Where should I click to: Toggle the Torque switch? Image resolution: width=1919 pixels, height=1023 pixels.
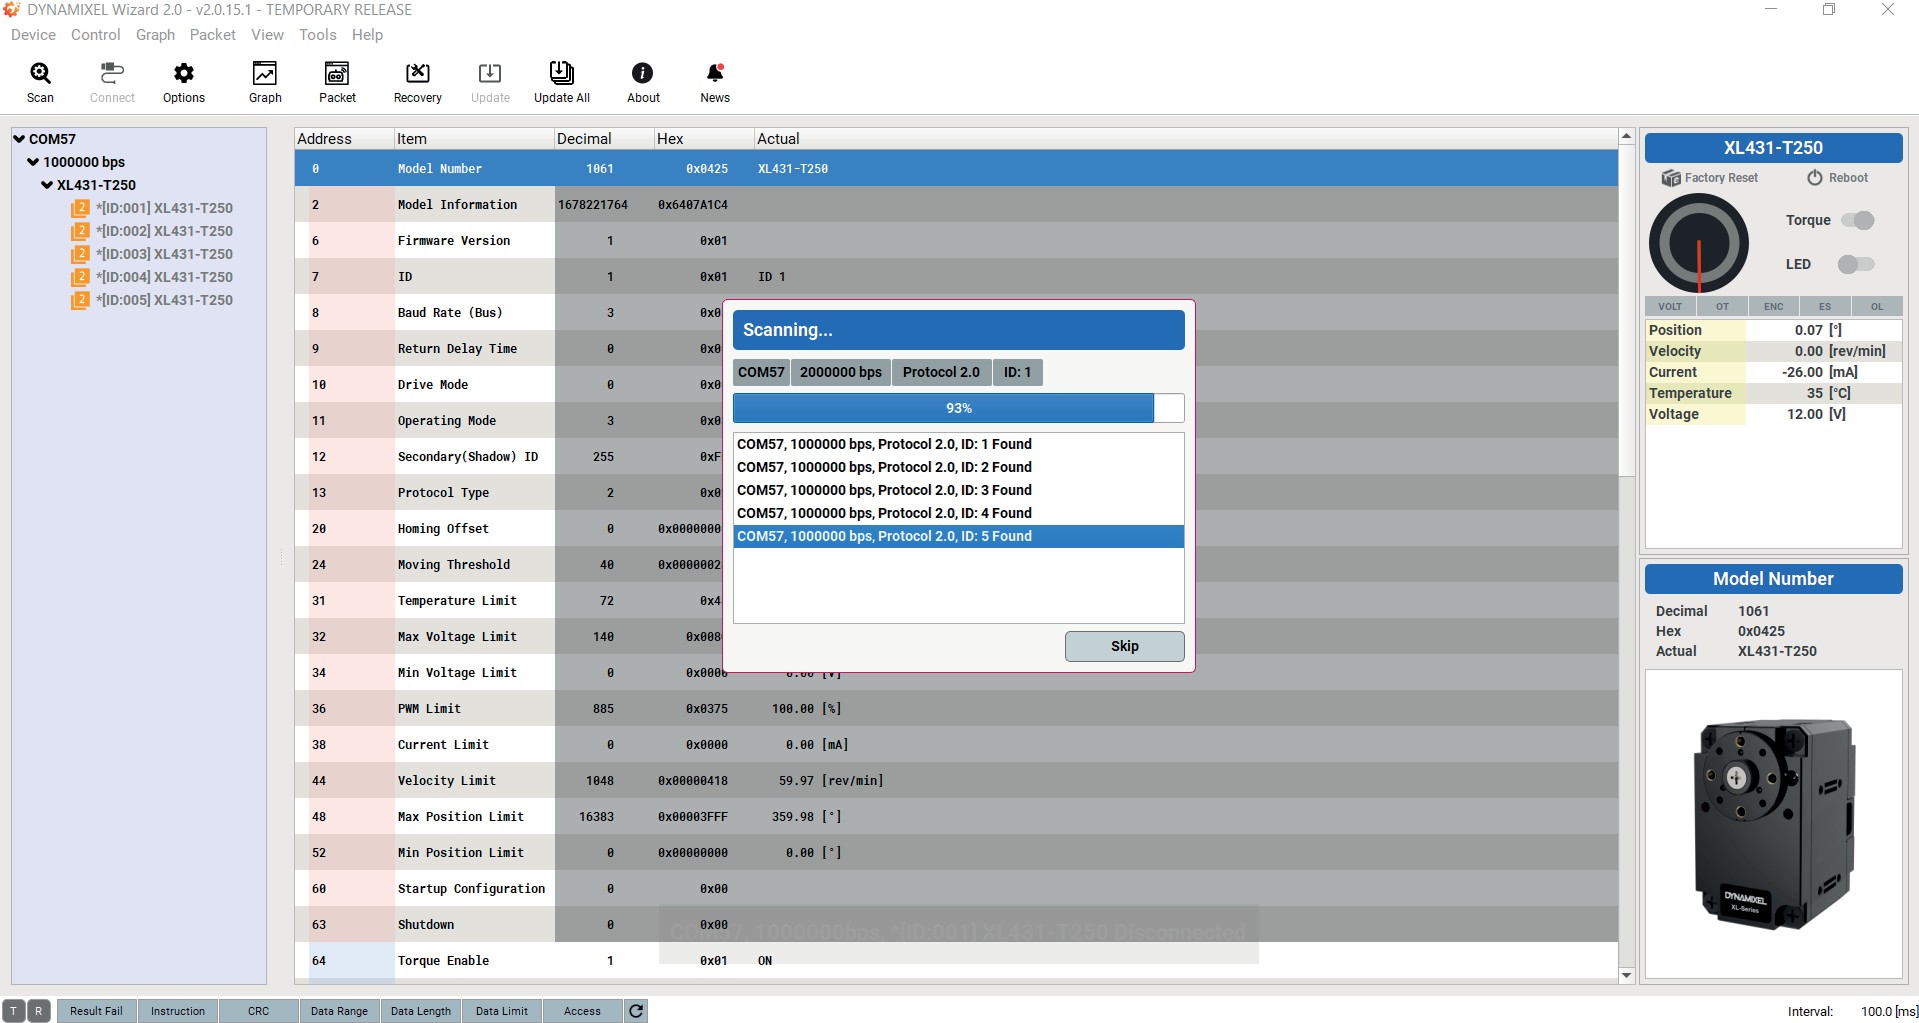(x=1858, y=220)
